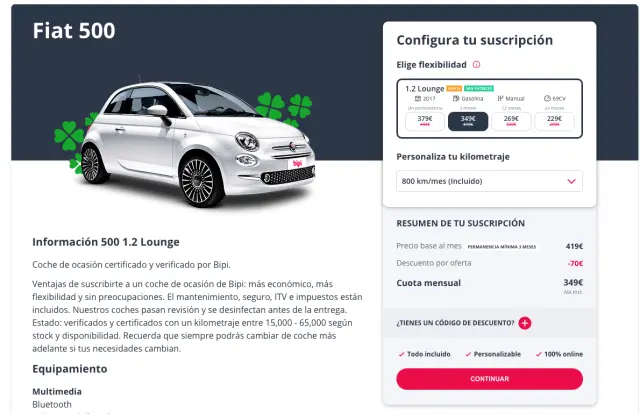Expand the ¿Tienes un código de descuento? section

pyautogui.click(x=455, y=323)
